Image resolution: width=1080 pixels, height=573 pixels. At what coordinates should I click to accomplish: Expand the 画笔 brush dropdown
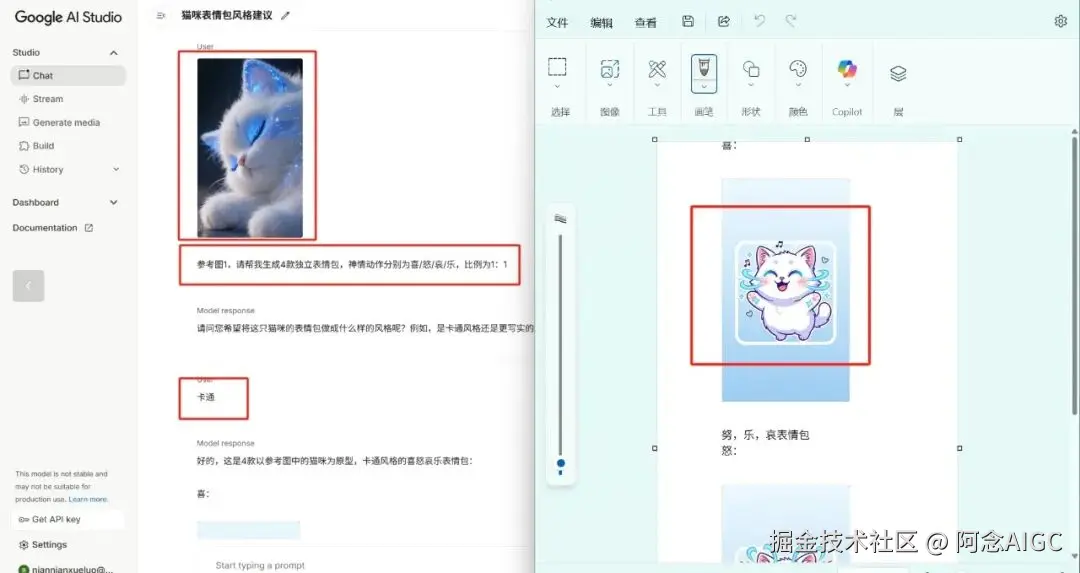point(703,87)
